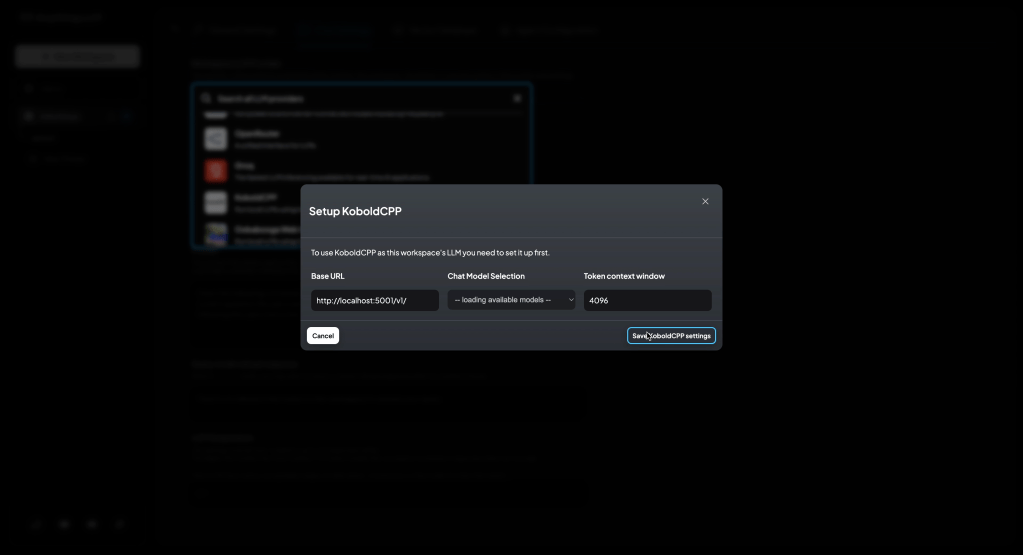
Task: Open the Chat Model Selection dropdown
Action: [x=511, y=300]
